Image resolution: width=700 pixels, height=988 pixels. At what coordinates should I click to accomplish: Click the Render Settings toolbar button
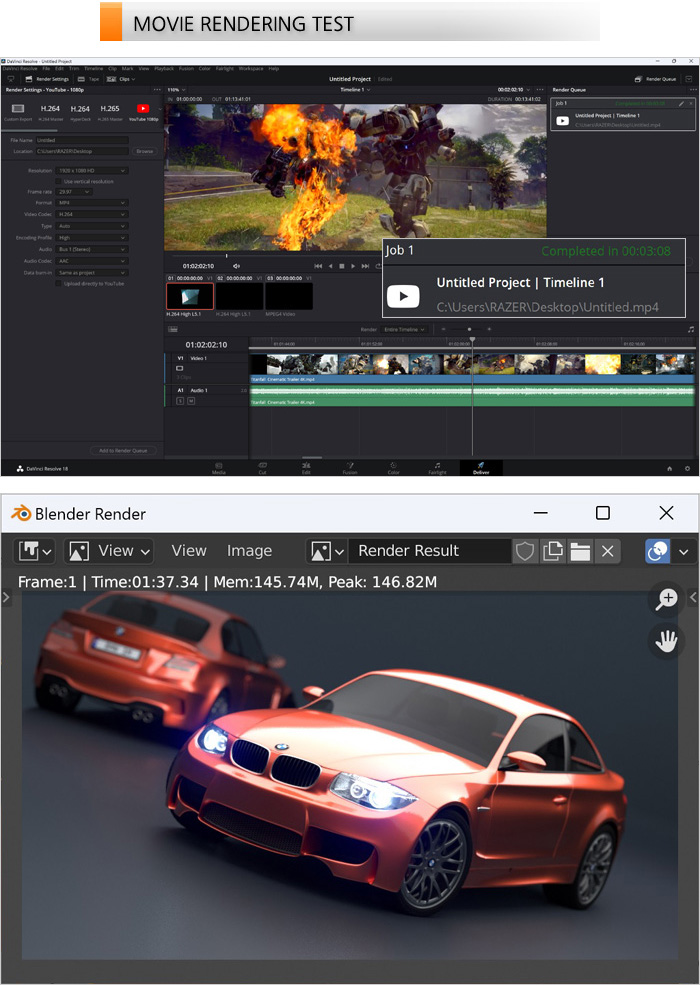47,79
